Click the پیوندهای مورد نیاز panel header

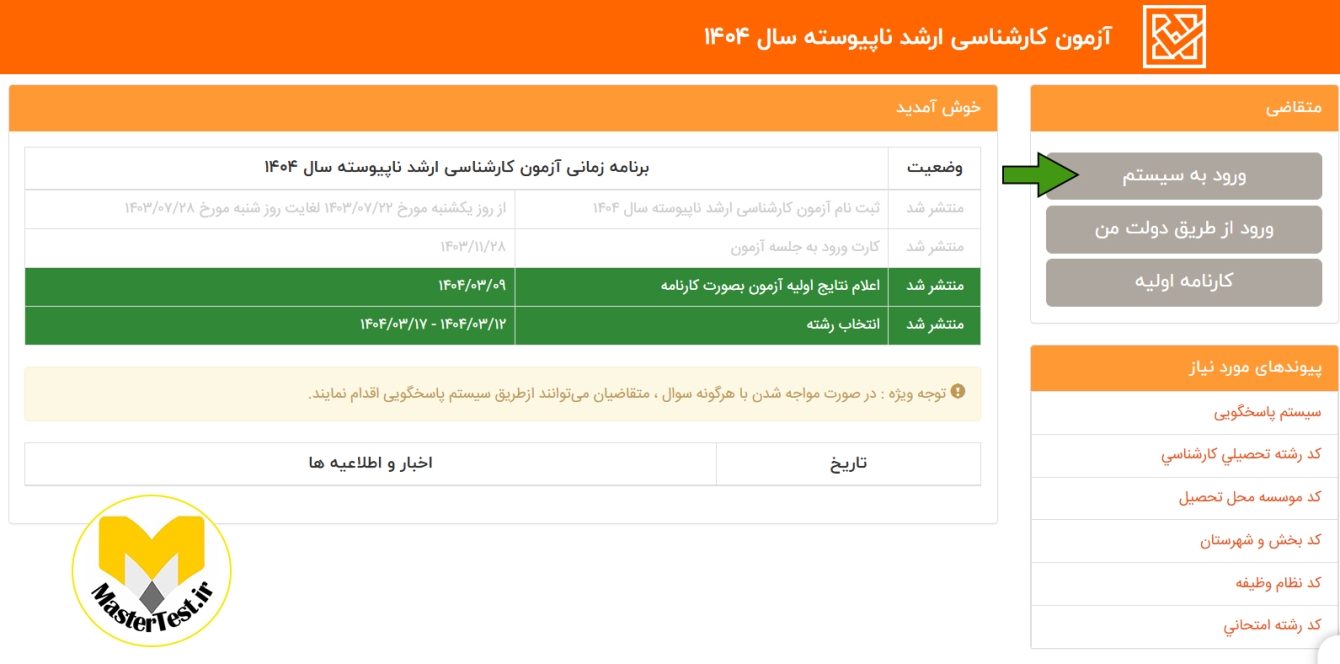tap(1184, 368)
